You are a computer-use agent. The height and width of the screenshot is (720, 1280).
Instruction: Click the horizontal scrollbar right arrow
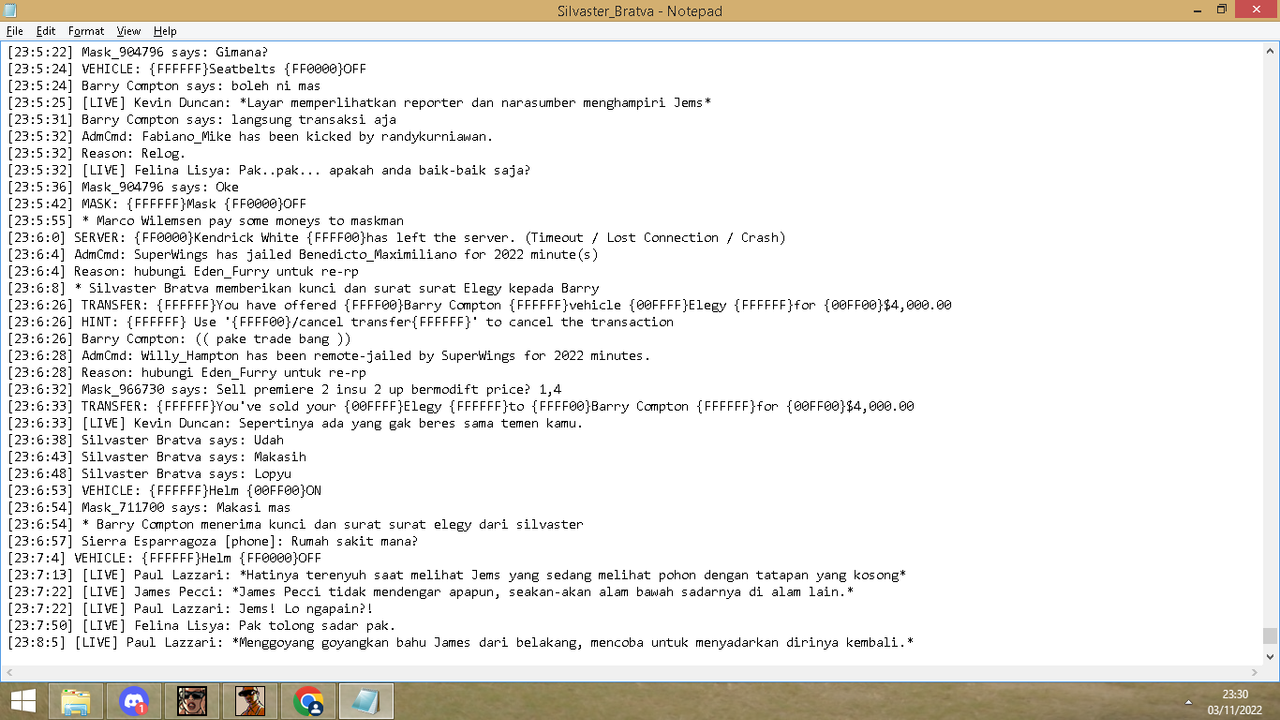coord(1254,672)
